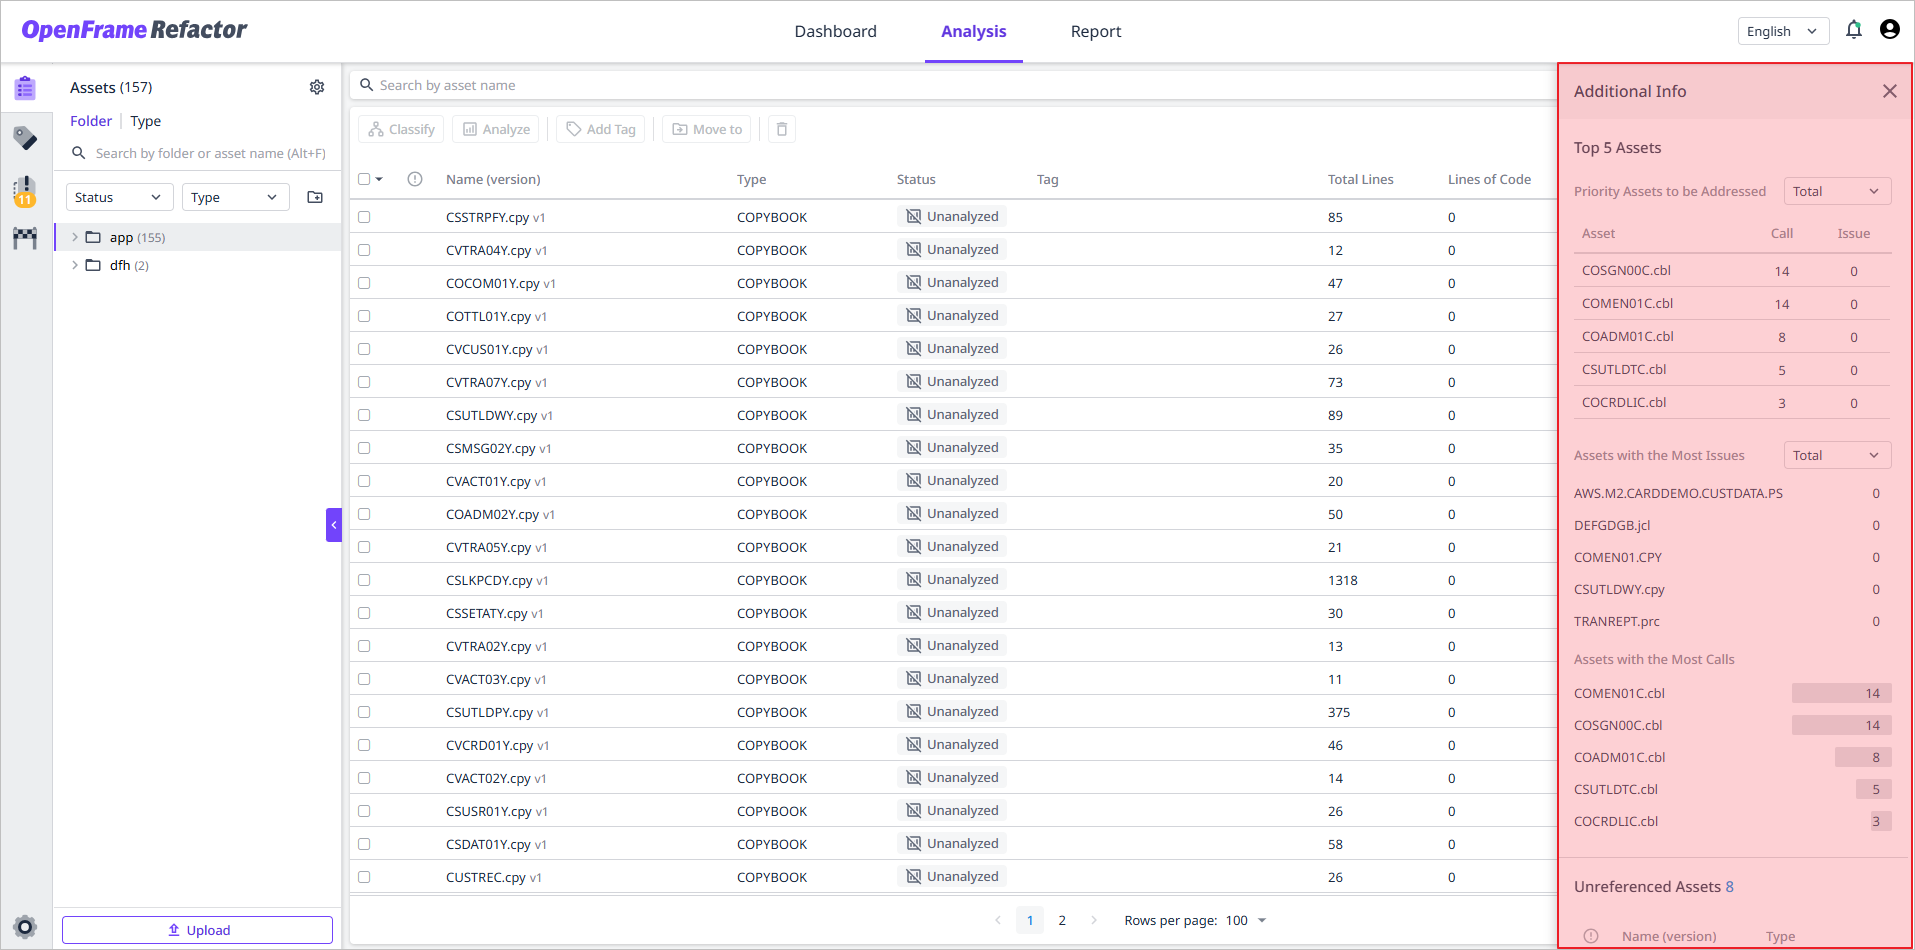
Task: Open select-all checkbox dropdown arrow
Action: click(x=379, y=179)
